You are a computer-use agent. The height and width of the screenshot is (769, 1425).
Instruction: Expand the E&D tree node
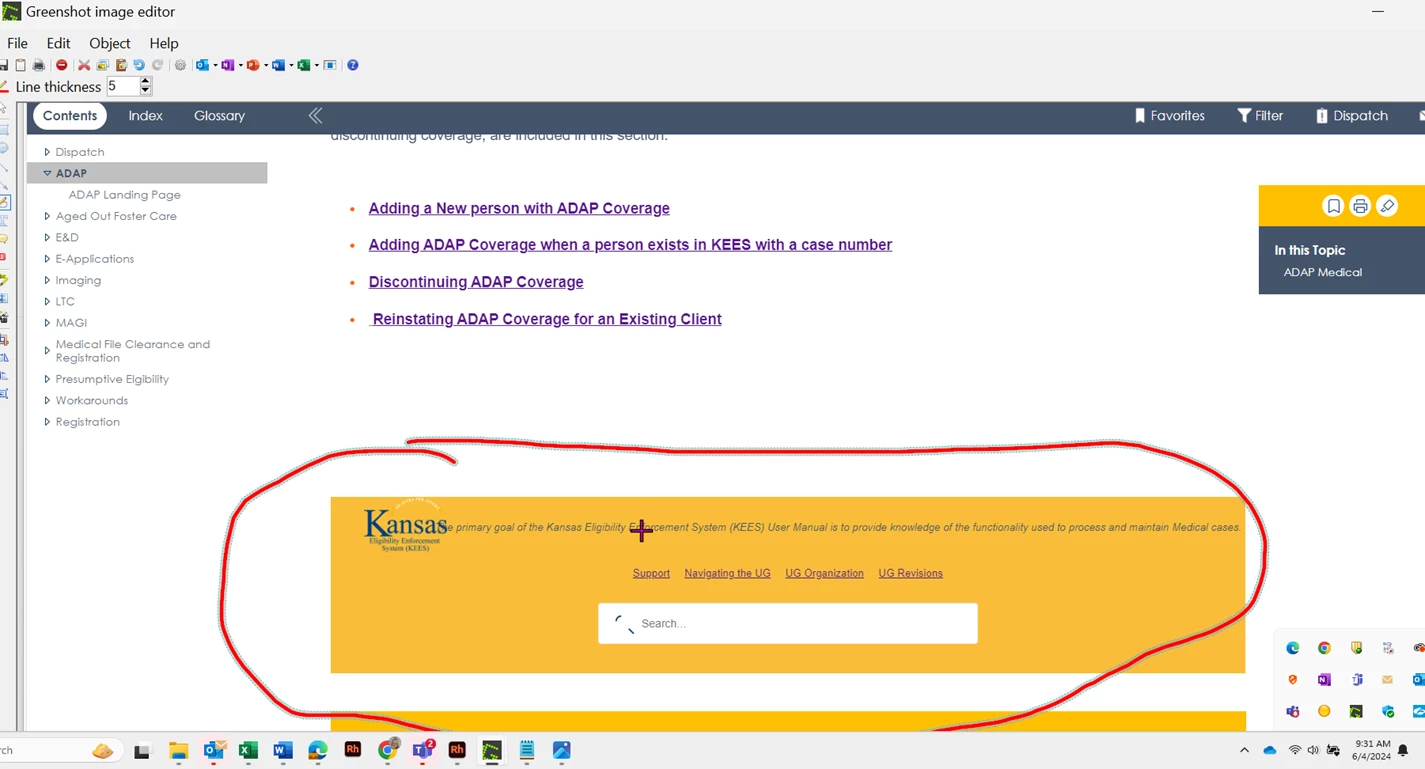47,237
